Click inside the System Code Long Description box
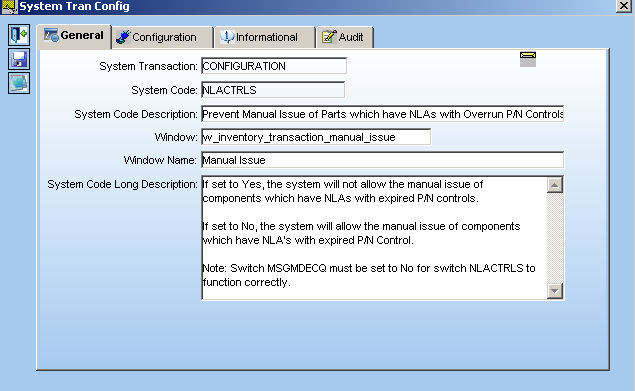Image resolution: width=635 pixels, height=391 pixels. tap(374, 238)
